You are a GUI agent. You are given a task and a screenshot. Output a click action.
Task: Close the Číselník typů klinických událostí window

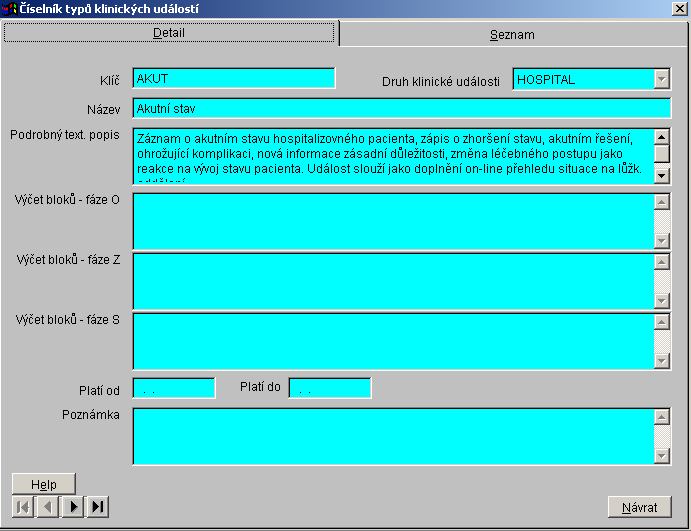678,8
